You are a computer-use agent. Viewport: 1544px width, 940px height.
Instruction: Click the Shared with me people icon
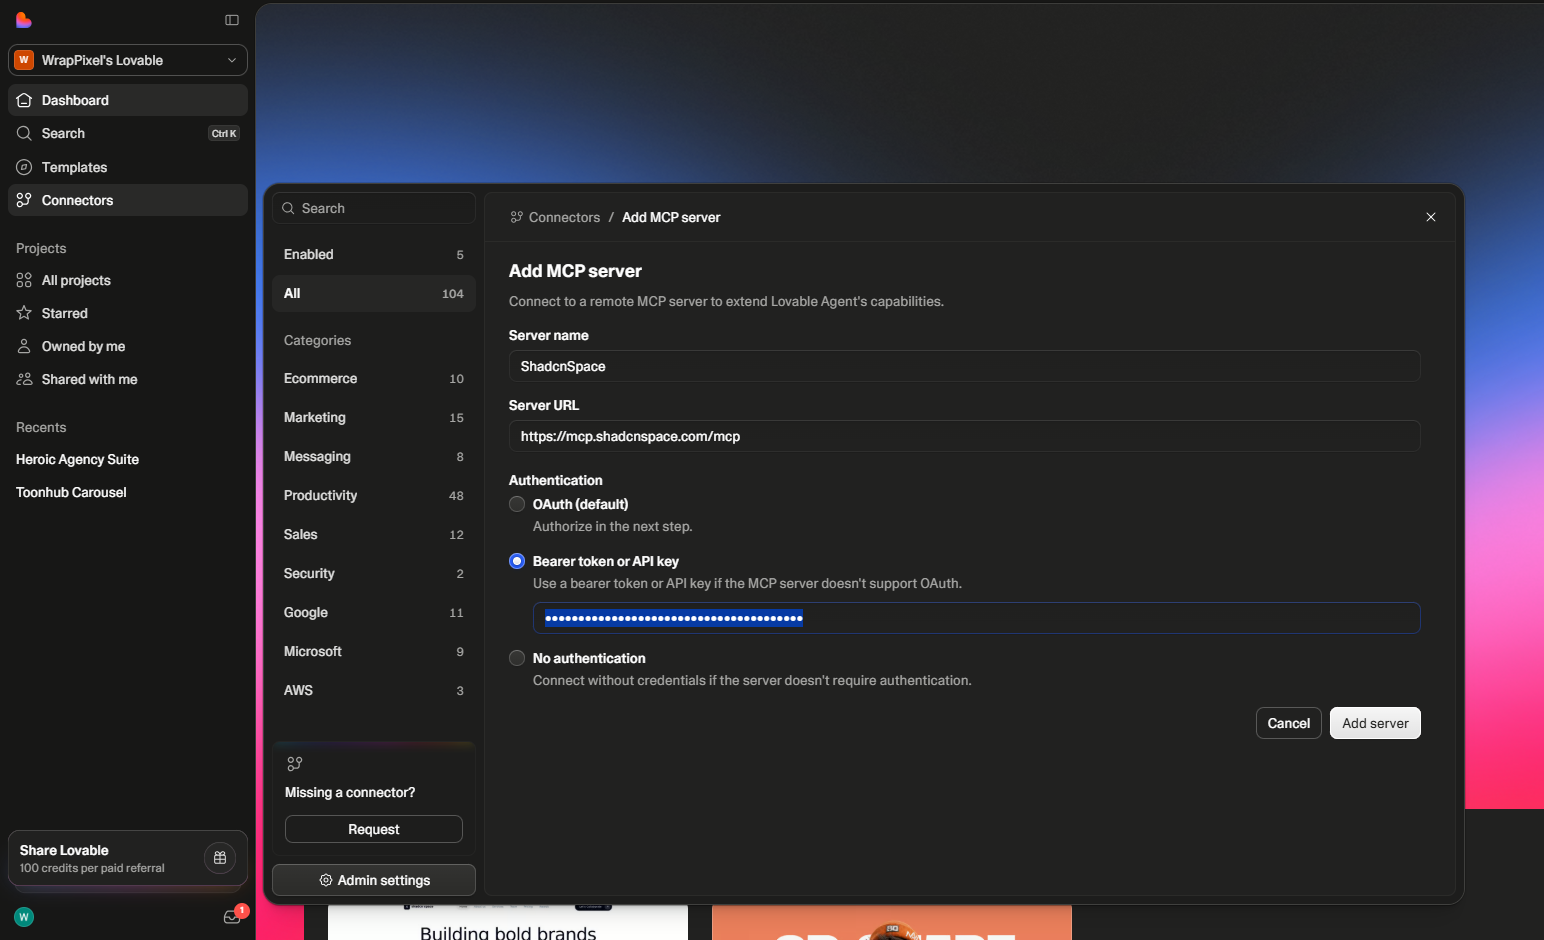click(x=24, y=379)
